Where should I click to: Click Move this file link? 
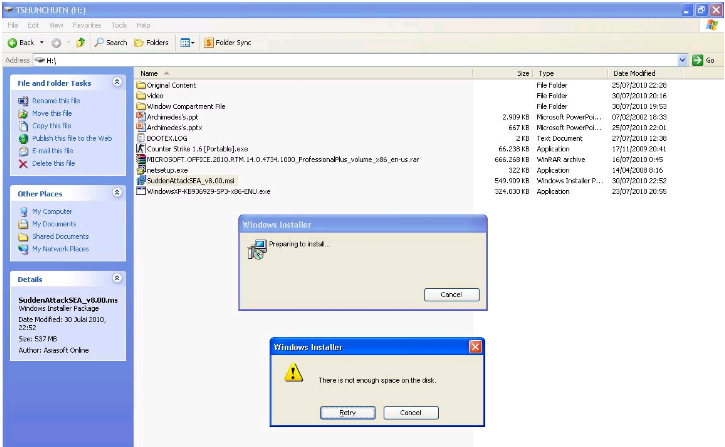(x=52, y=113)
